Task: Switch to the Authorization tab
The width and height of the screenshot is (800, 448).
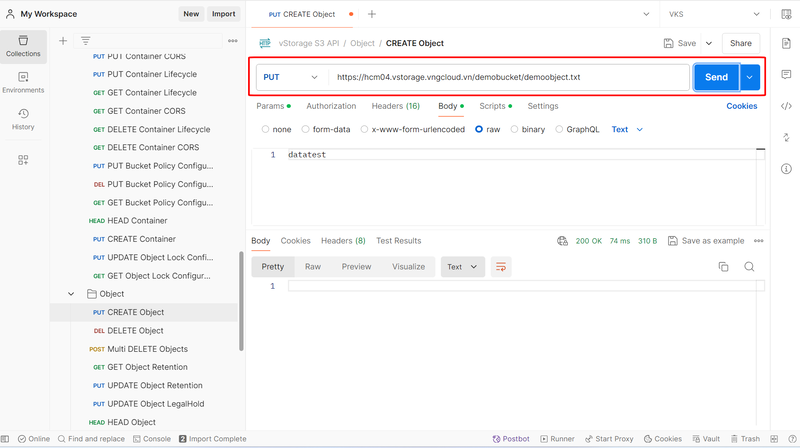Action: point(331,106)
